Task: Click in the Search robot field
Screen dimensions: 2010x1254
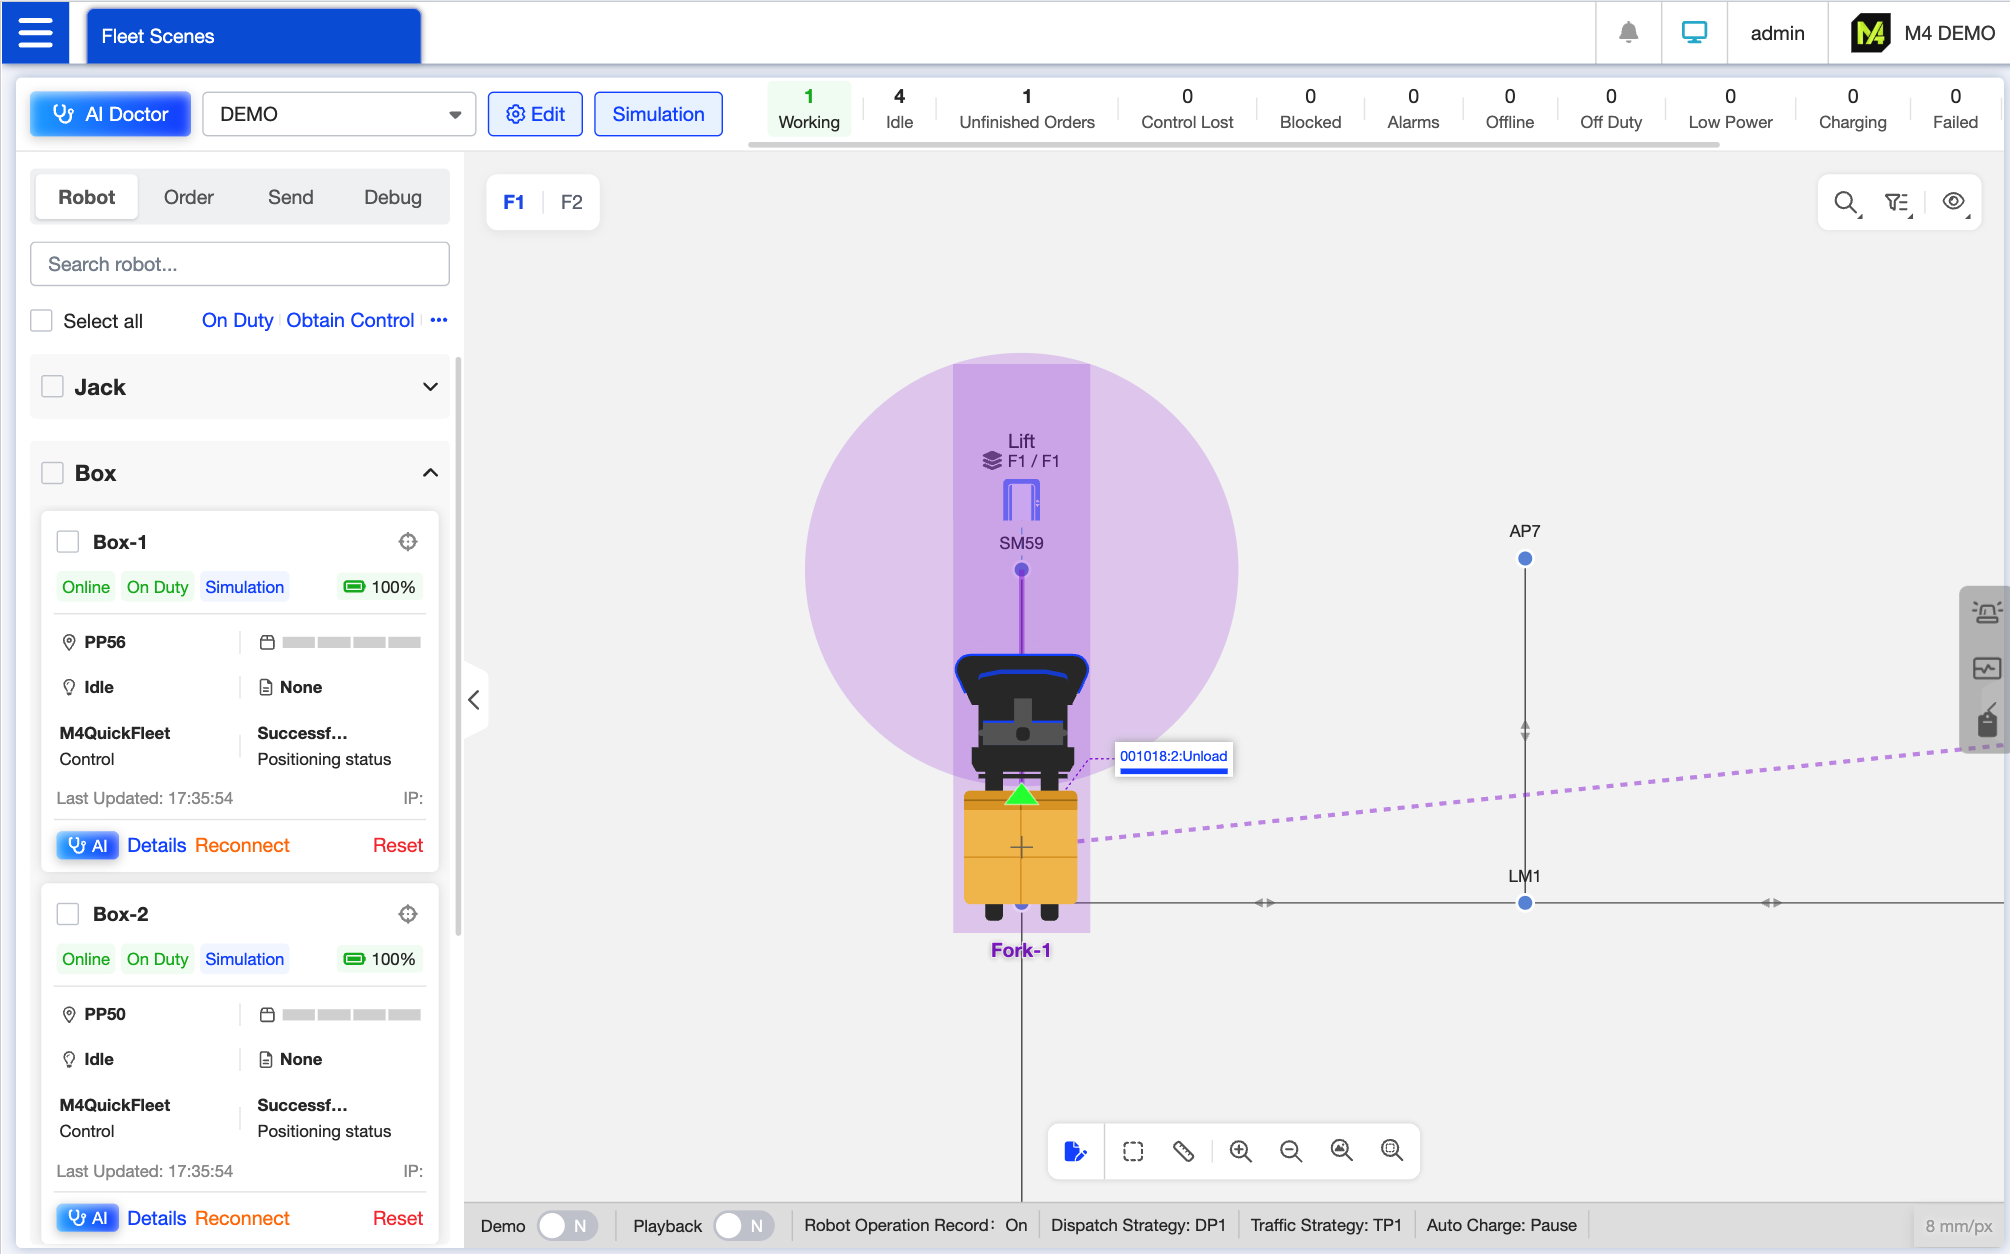Action: click(x=240, y=264)
